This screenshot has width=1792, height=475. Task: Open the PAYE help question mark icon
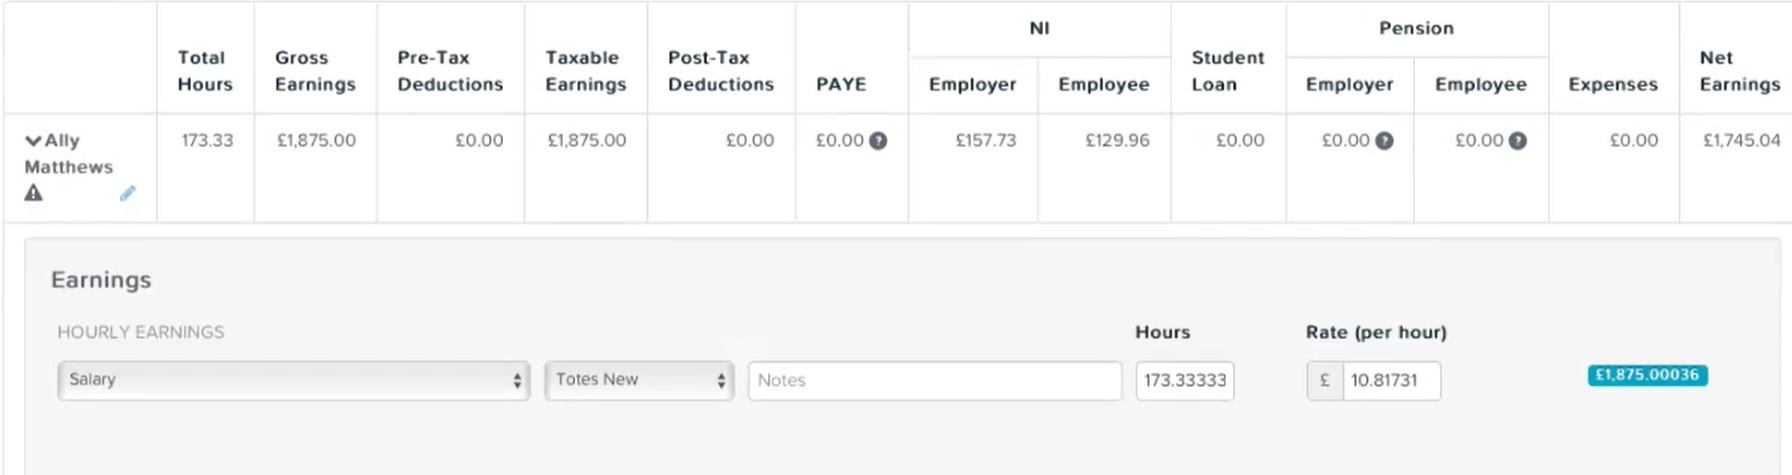(878, 141)
